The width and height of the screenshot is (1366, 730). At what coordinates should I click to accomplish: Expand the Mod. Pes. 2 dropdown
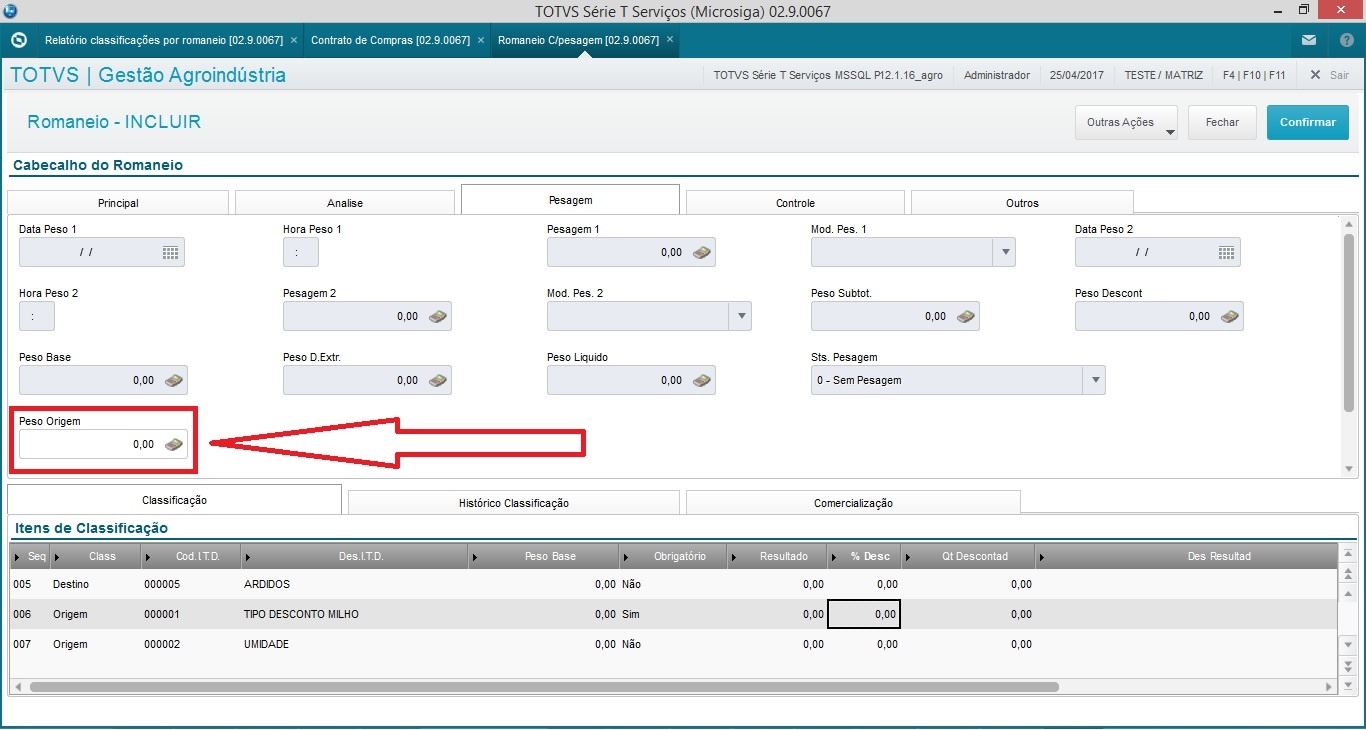(740, 317)
